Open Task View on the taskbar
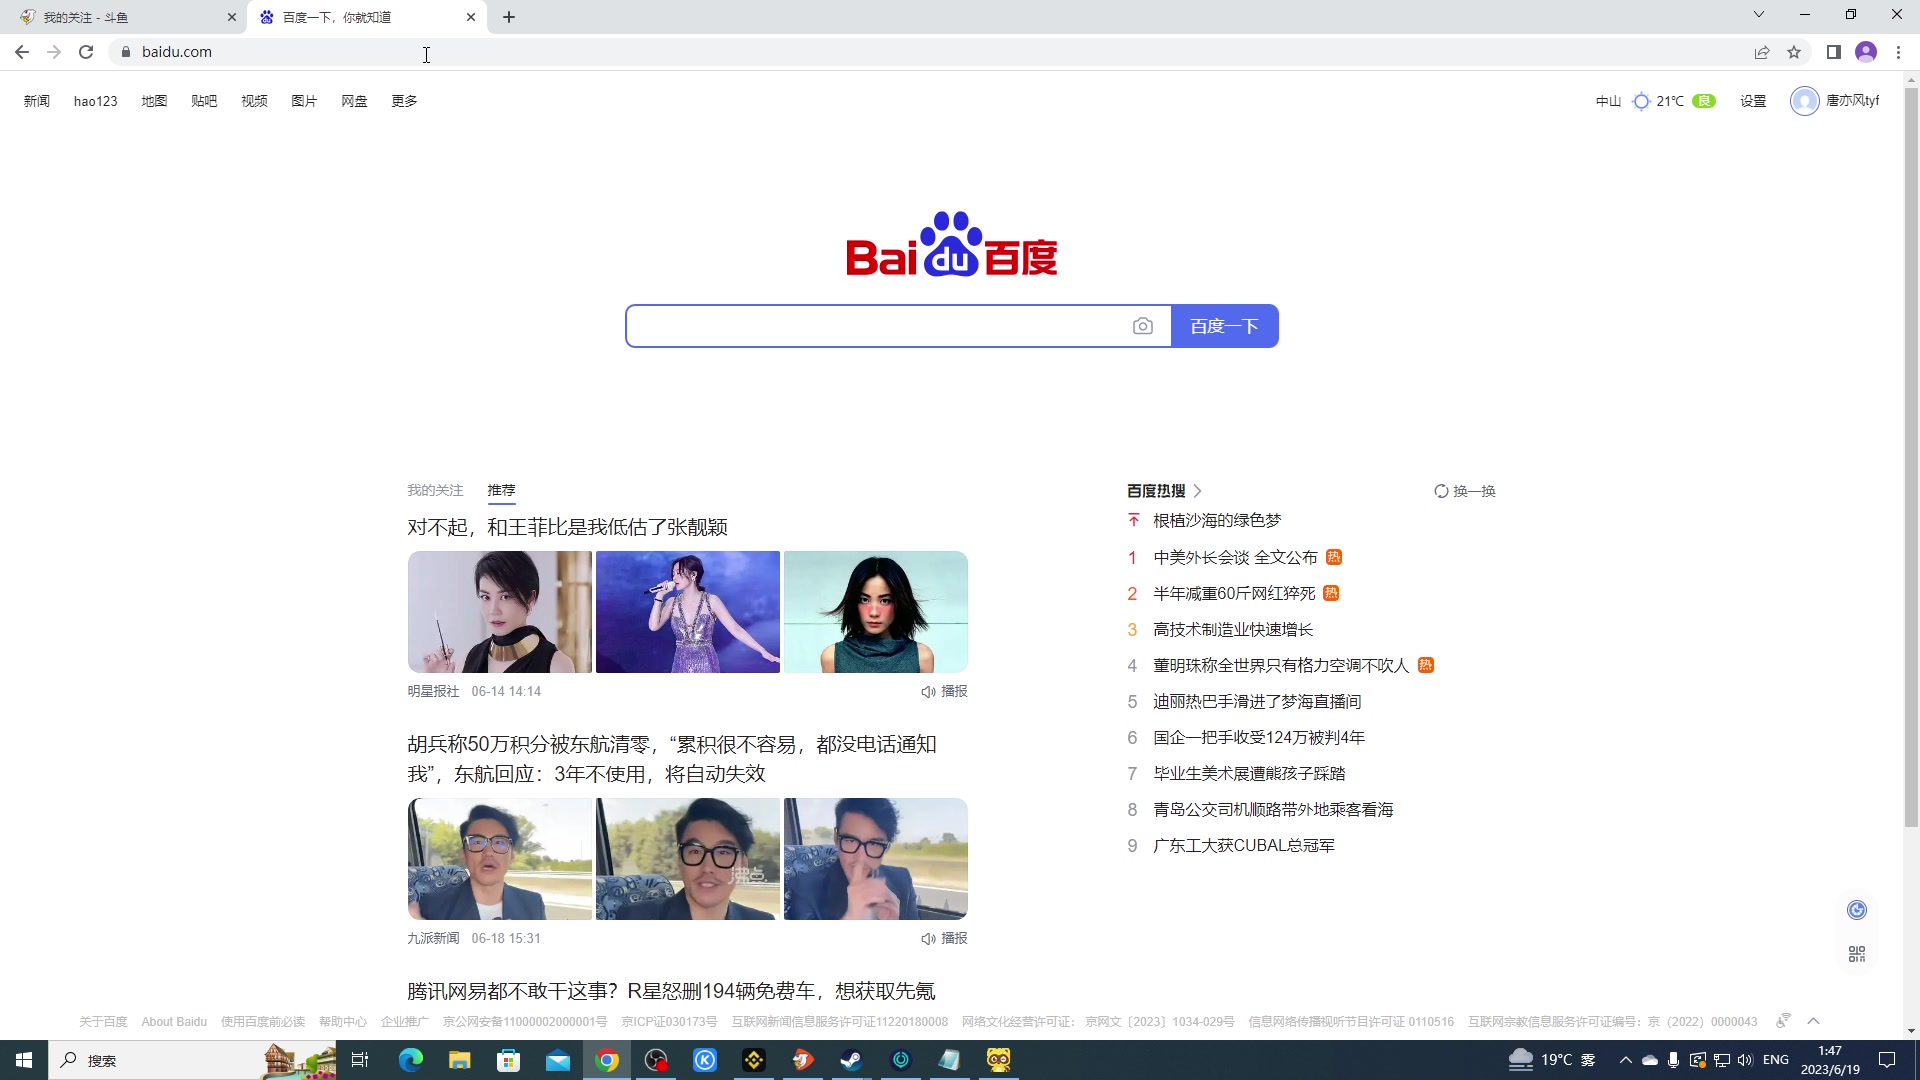The height and width of the screenshot is (1080, 1920). tap(360, 1060)
